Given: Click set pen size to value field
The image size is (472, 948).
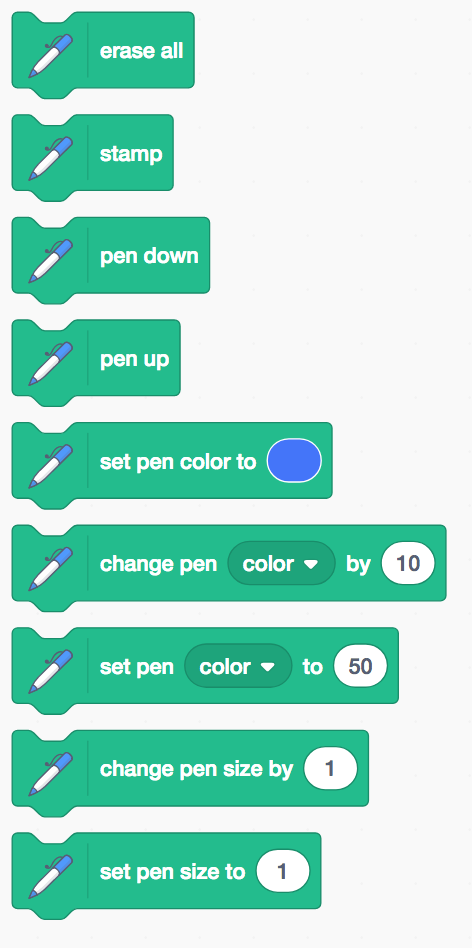Looking at the screenshot, I should pyautogui.click(x=282, y=871).
